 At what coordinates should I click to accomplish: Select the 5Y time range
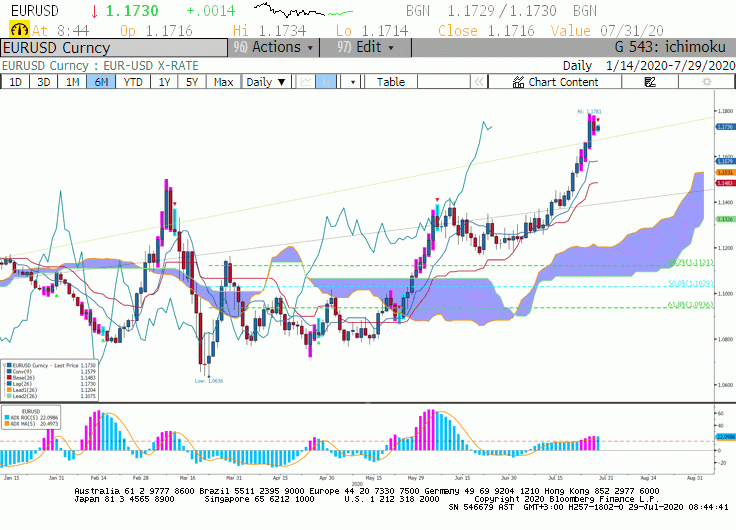(192, 82)
